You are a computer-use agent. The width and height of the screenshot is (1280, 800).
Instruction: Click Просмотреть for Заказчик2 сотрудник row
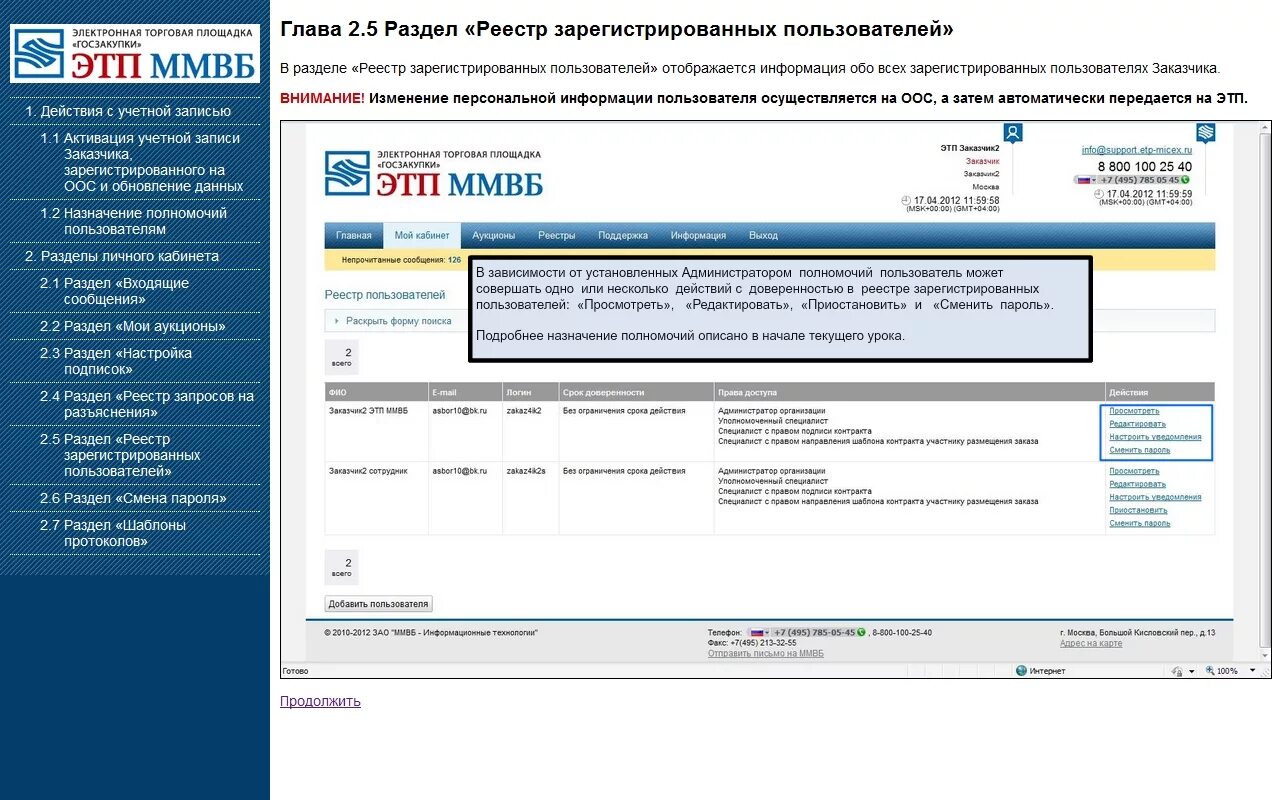(1134, 471)
